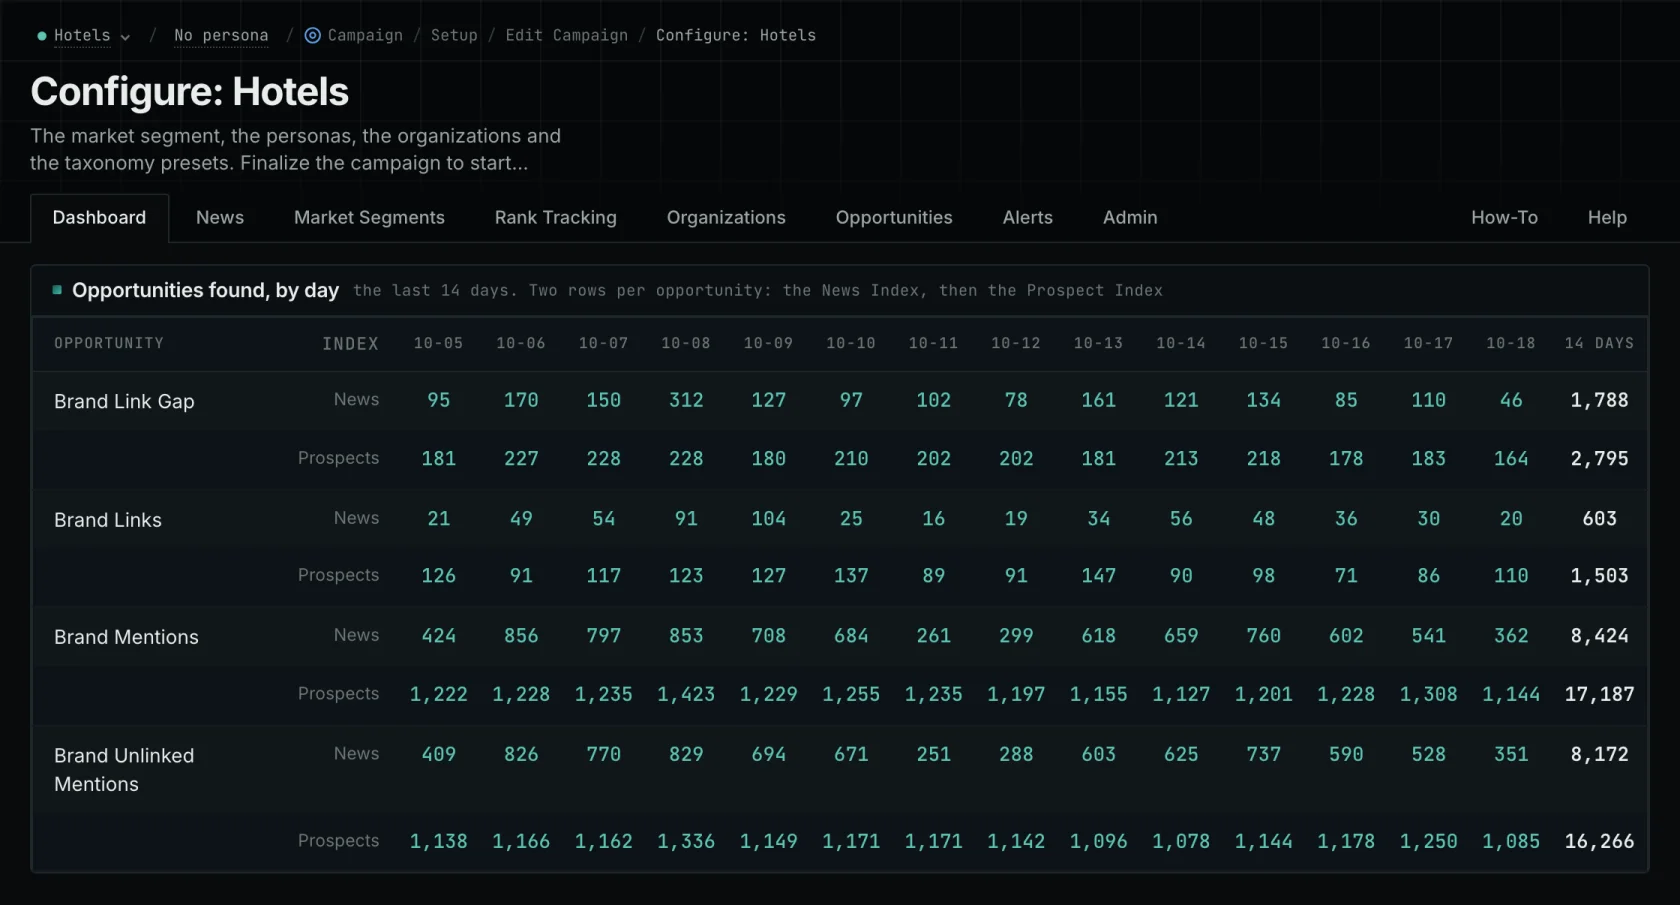Screen dimensions: 1680x905
Task: Open the Brand Mentions opportunity row
Action: click(x=126, y=637)
